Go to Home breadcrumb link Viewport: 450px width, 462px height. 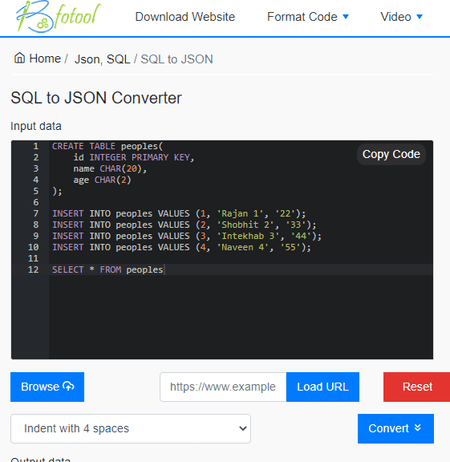pos(45,59)
